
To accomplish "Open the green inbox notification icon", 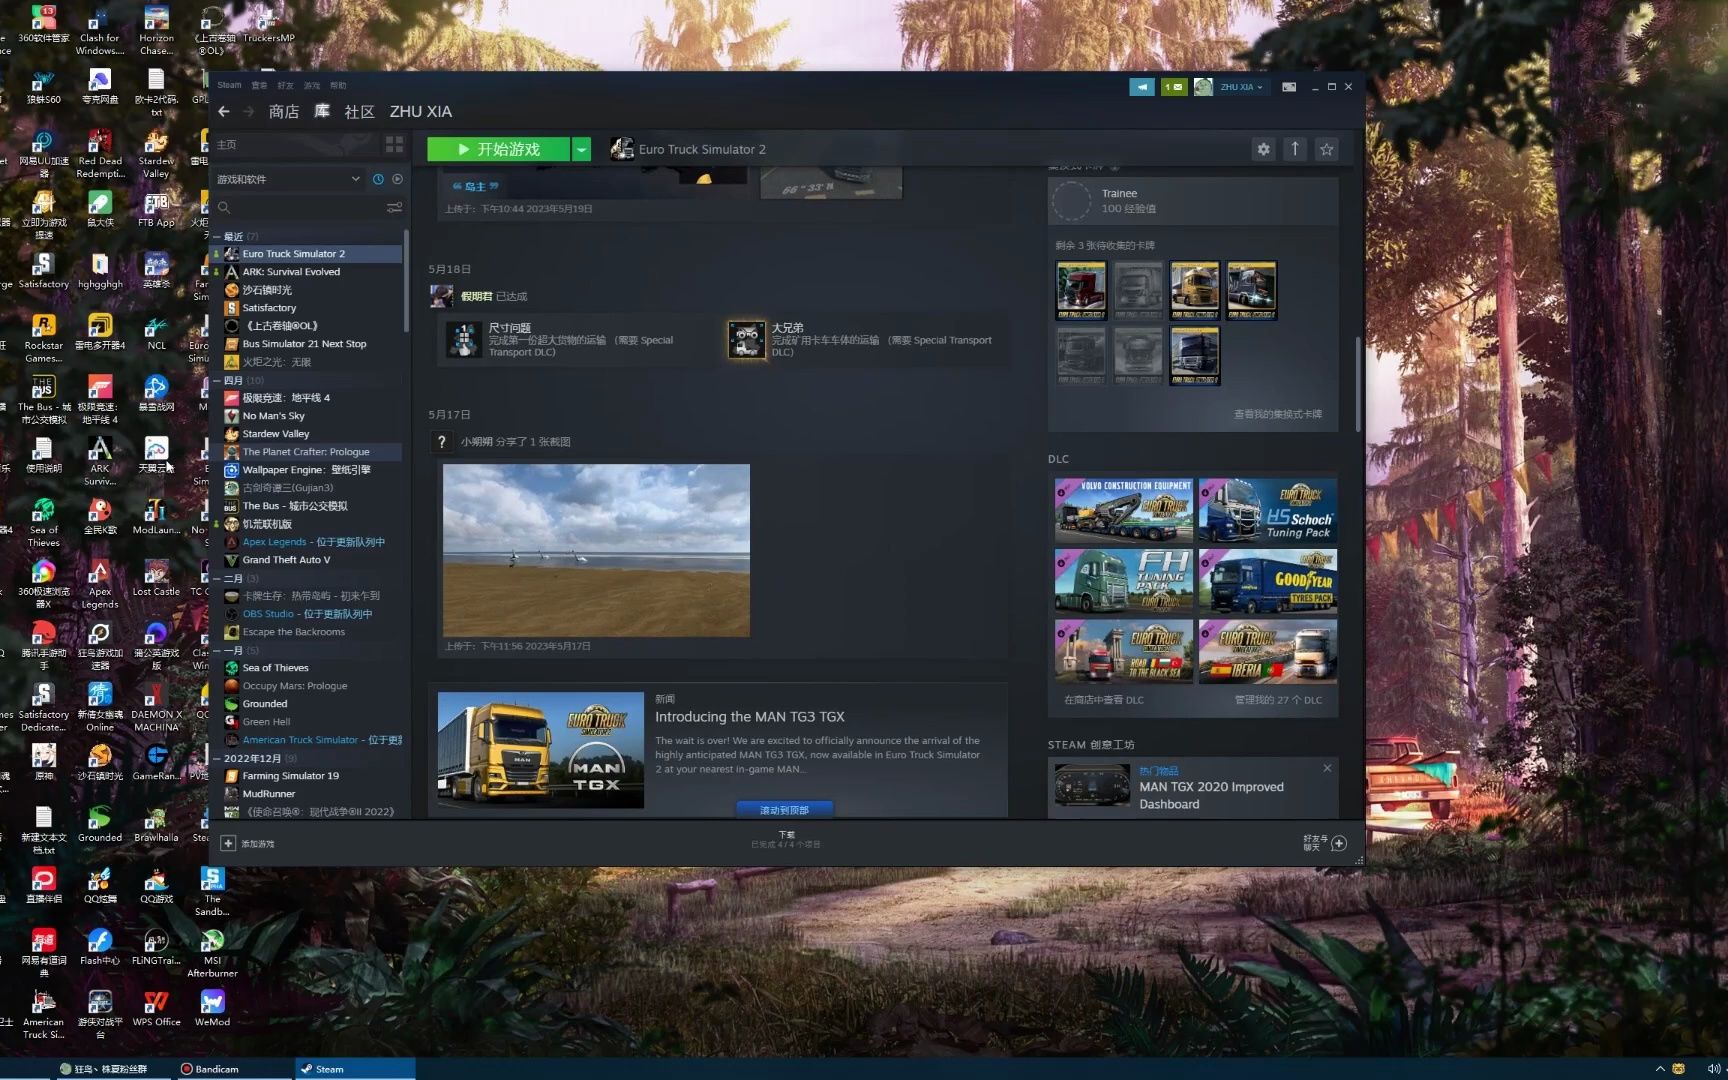I will click(x=1173, y=87).
